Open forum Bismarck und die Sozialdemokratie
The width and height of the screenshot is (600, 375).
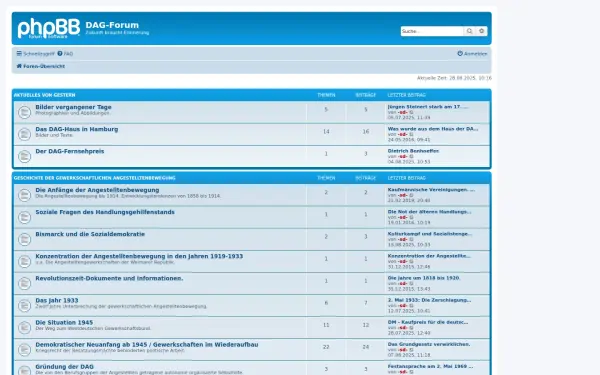[90, 234]
